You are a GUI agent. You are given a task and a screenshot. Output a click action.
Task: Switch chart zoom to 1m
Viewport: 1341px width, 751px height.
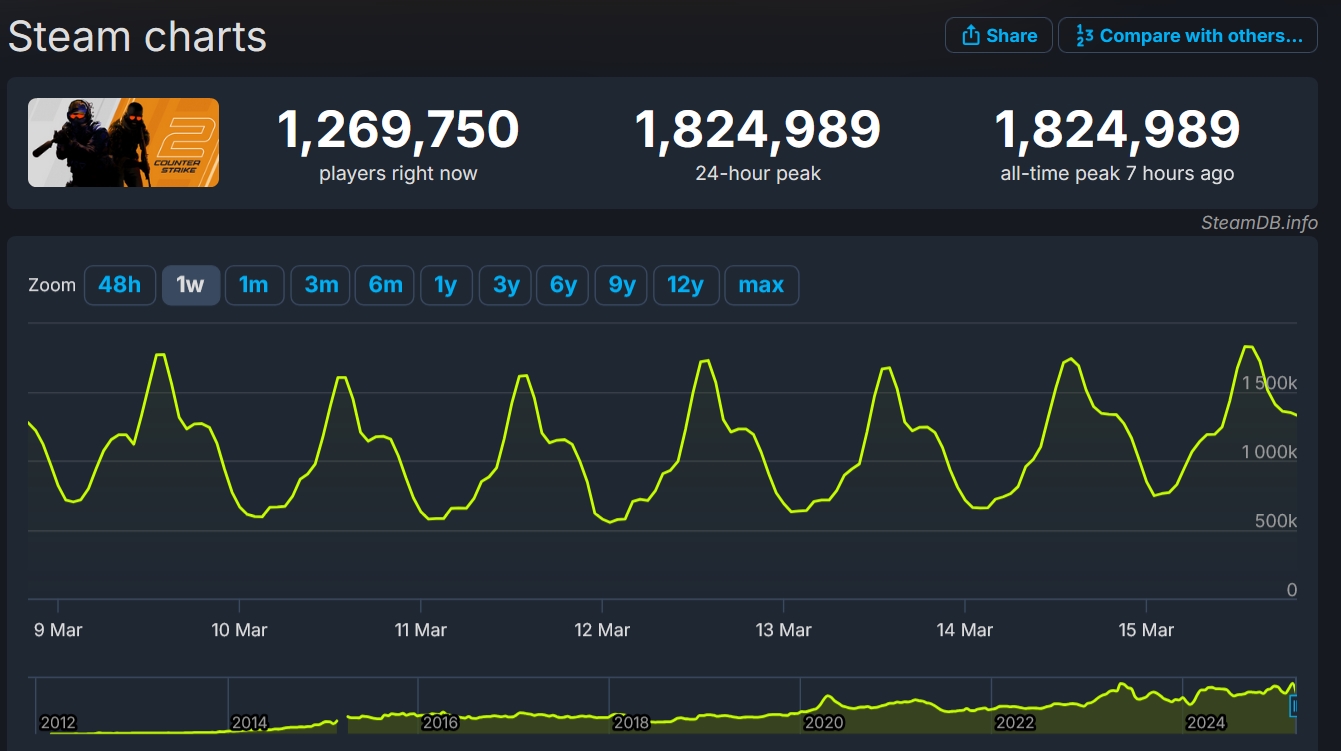click(254, 285)
